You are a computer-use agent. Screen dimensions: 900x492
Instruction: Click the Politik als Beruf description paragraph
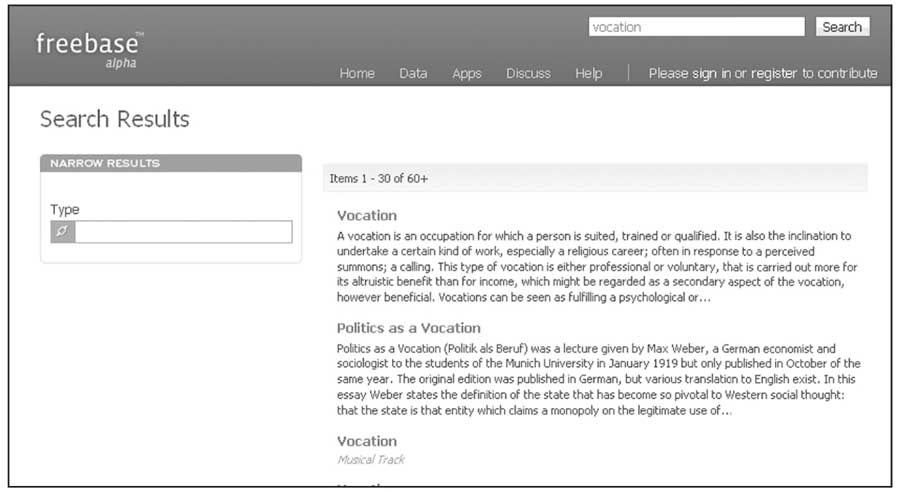coord(599,379)
